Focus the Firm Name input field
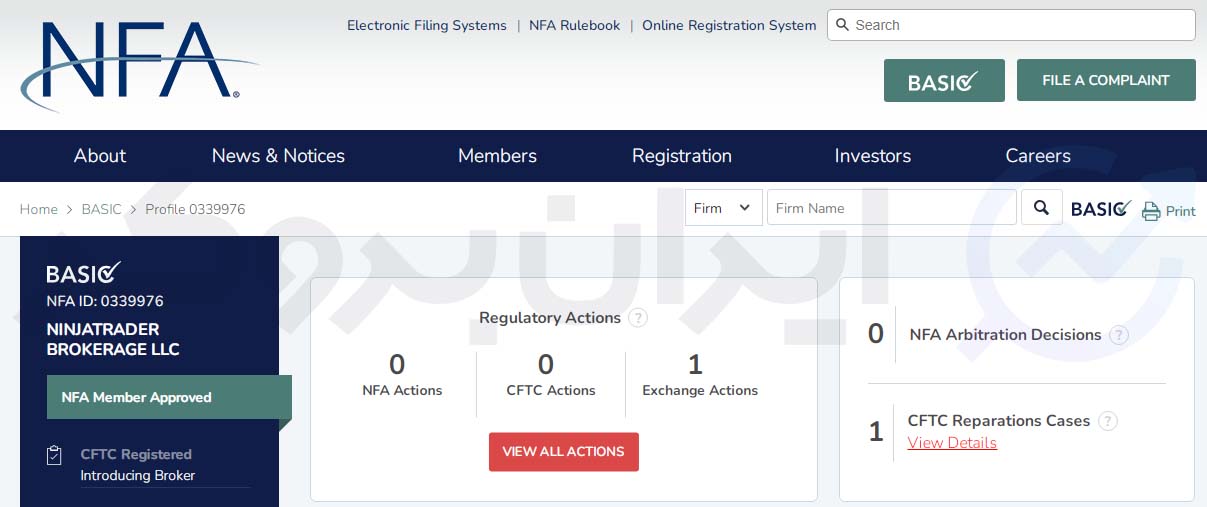This screenshot has width=1207, height=507. pyautogui.click(x=892, y=208)
